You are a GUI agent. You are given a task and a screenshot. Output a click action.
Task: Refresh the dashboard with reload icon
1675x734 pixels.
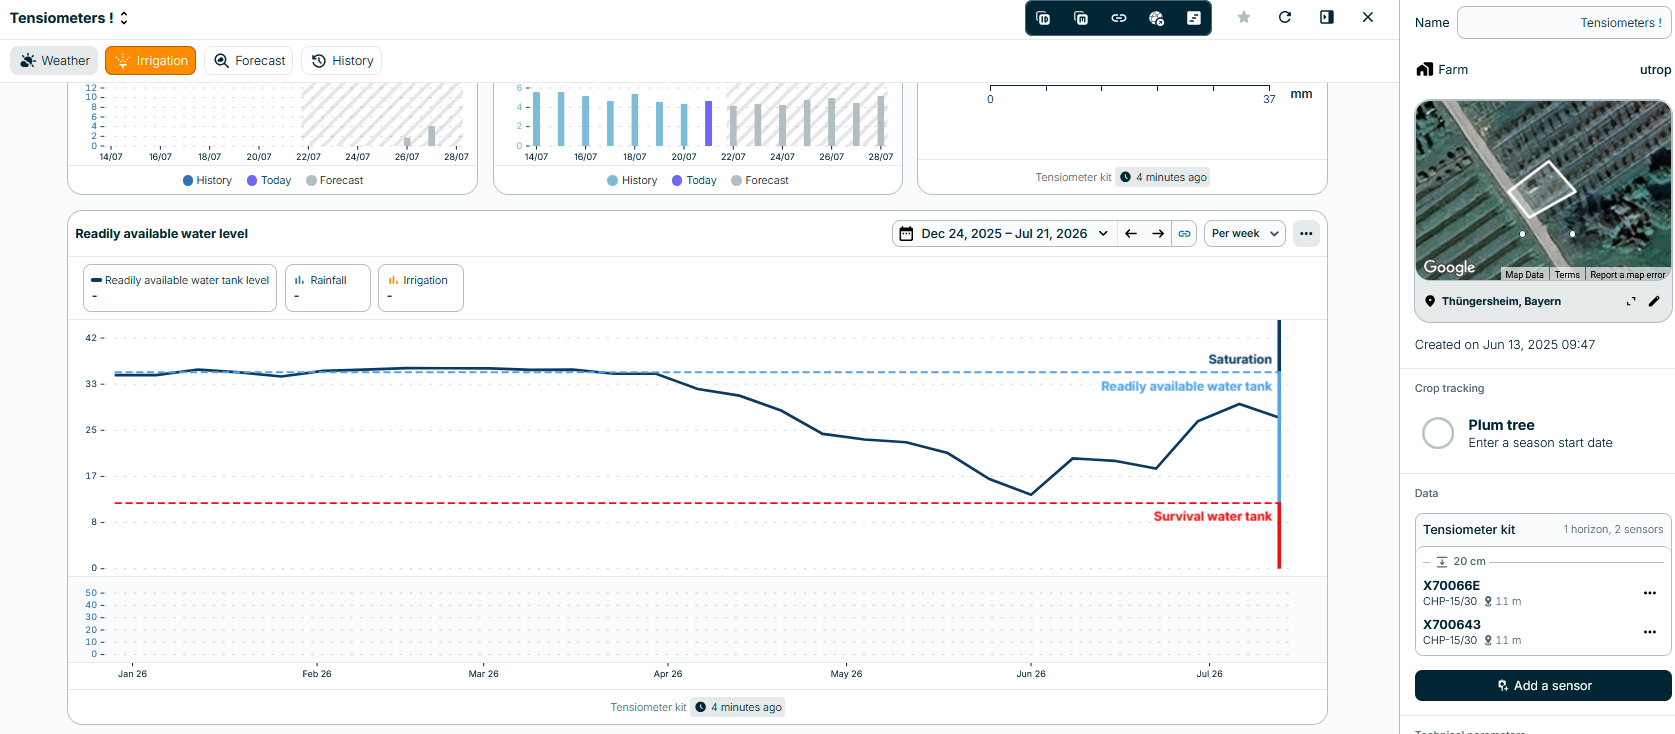point(1285,17)
